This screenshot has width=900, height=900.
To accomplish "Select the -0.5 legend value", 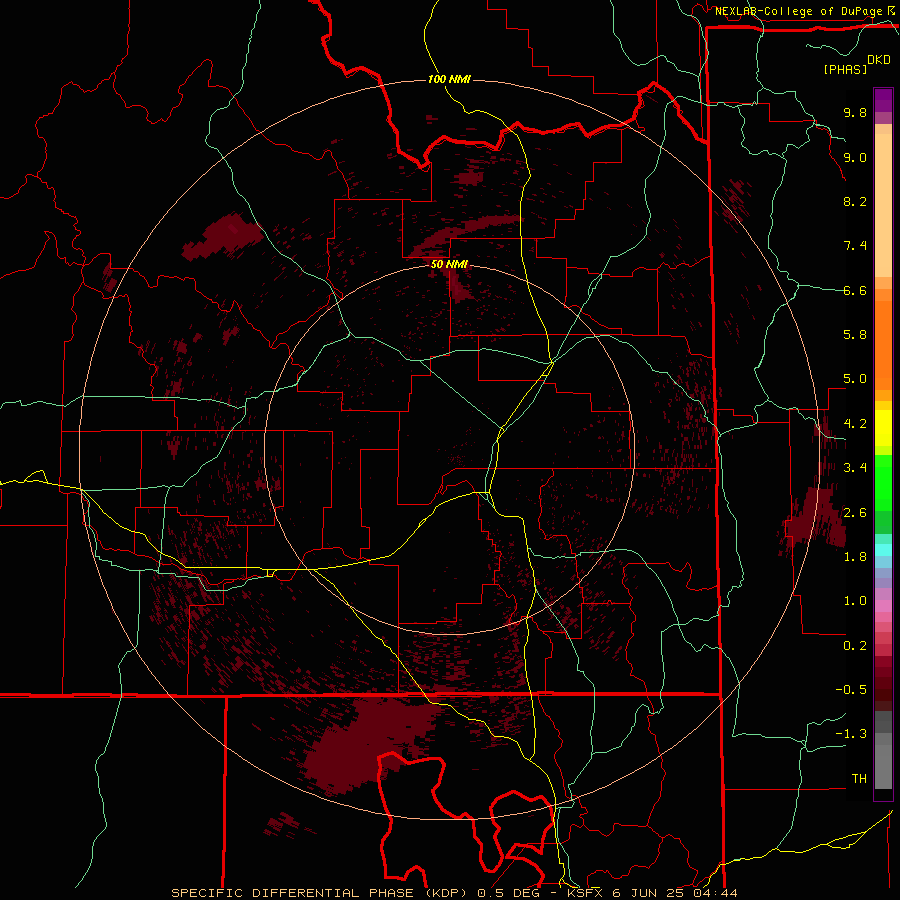I will pos(851,690).
